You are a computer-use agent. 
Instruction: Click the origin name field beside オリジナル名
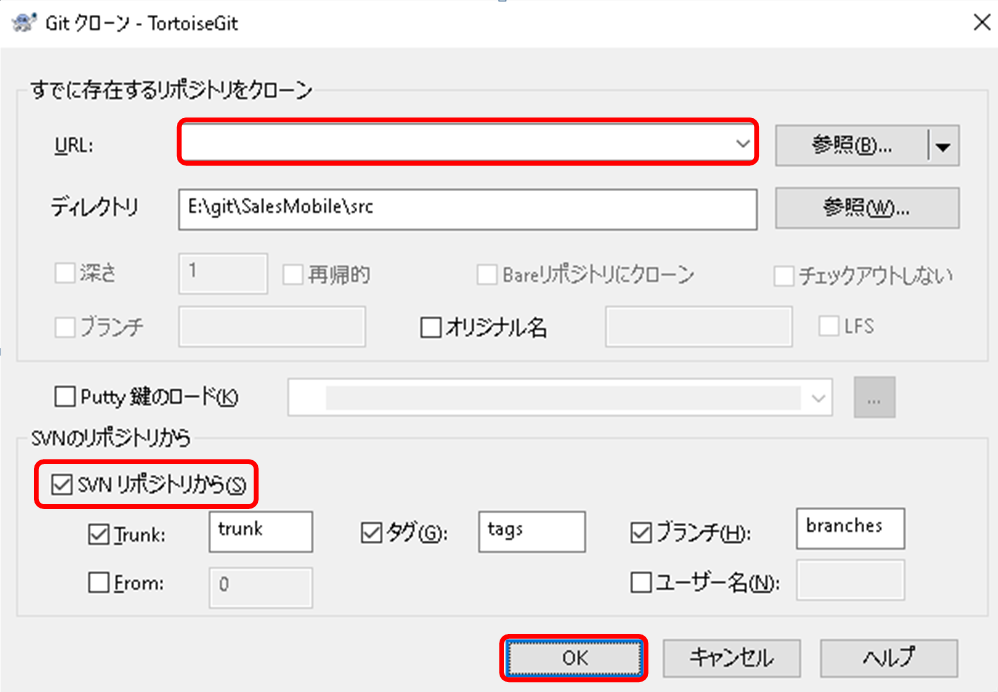click(x=699, y=327)
